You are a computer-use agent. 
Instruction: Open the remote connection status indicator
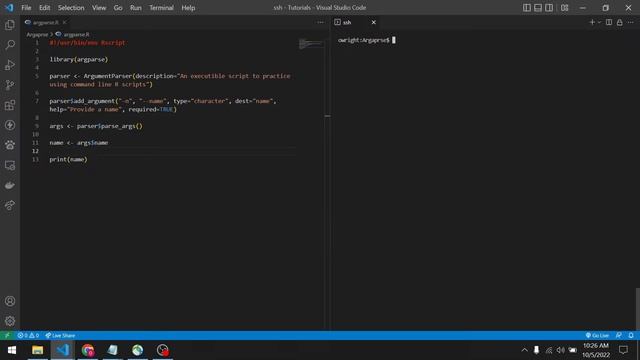(7, 335)
